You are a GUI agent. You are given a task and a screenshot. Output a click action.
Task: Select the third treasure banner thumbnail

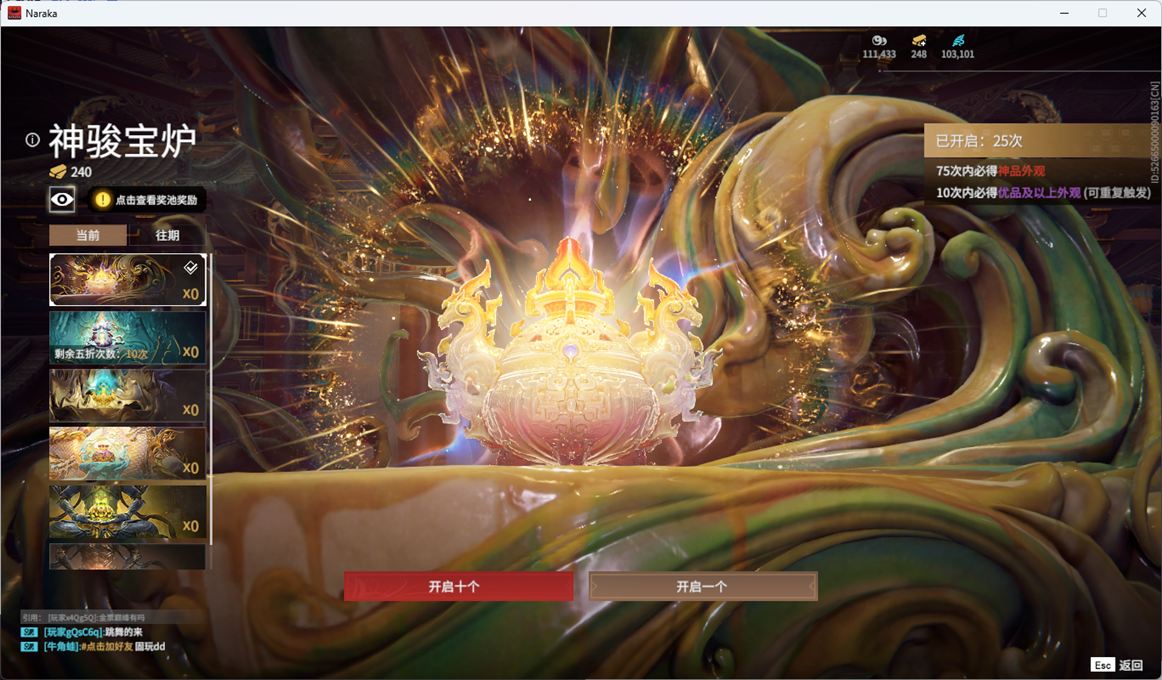point(127,396)
